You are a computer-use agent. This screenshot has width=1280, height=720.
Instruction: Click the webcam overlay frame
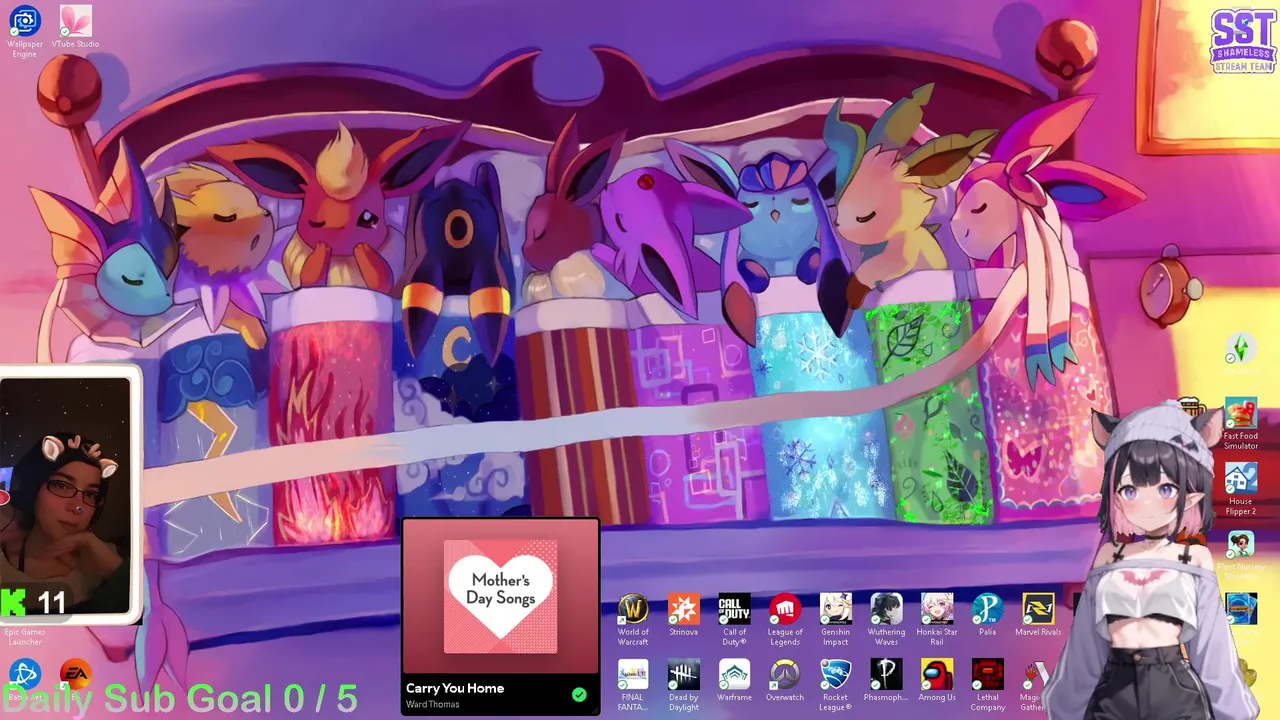(x=68, y=497)
